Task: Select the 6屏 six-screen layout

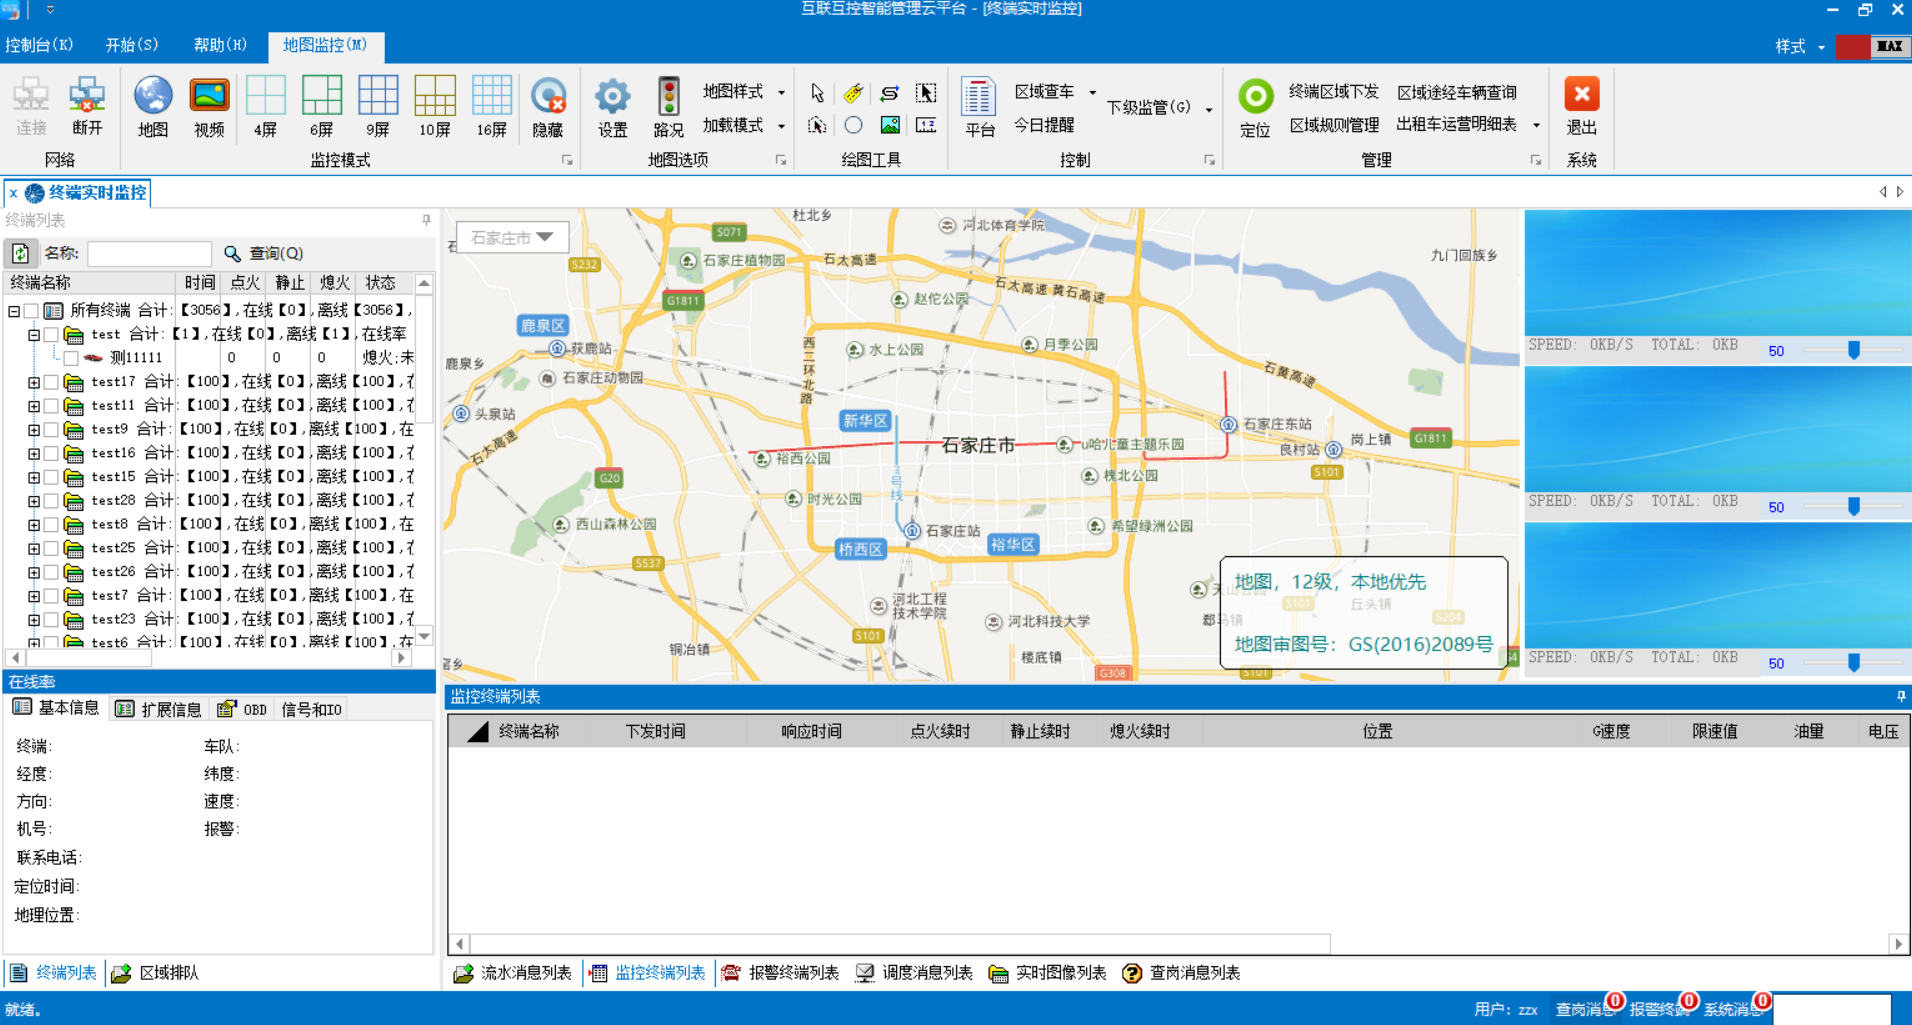Action: pos(322,106)
